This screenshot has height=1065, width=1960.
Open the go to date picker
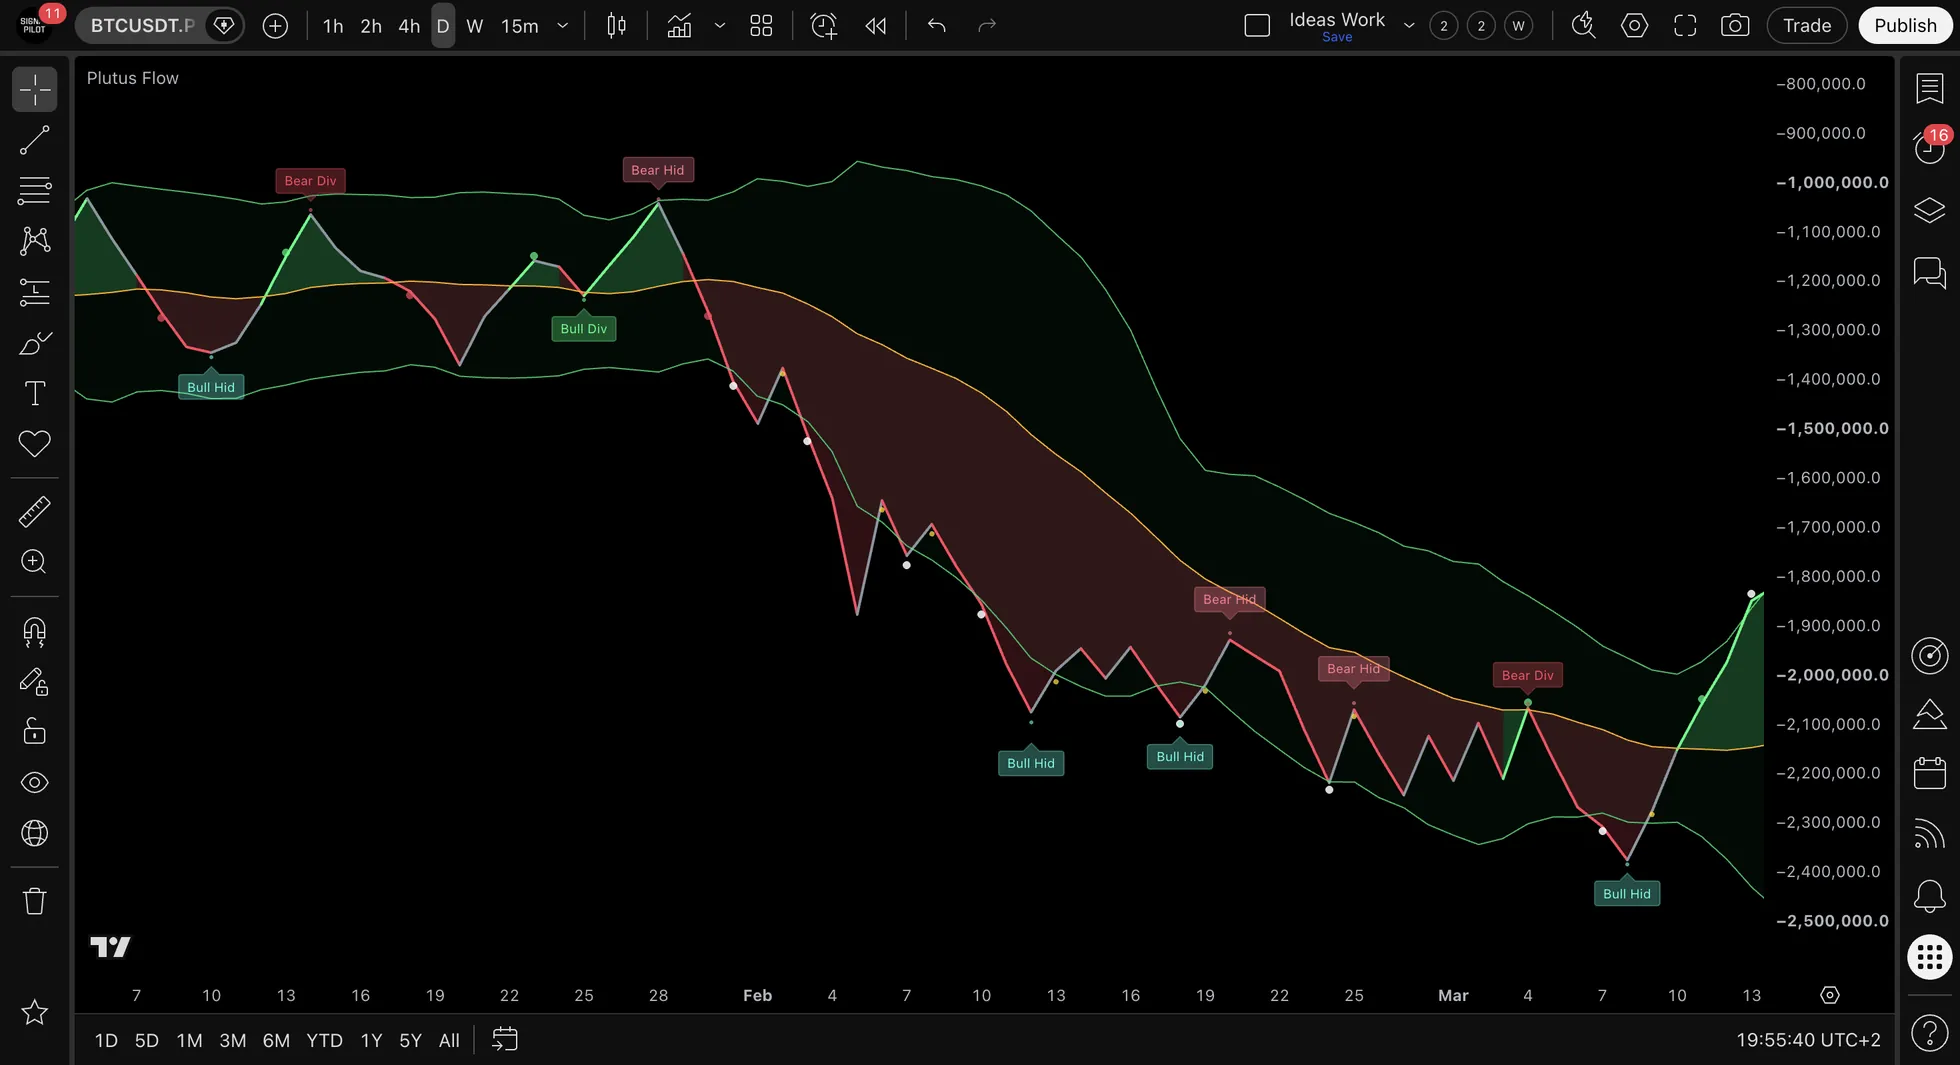(x=505, y=1040)
